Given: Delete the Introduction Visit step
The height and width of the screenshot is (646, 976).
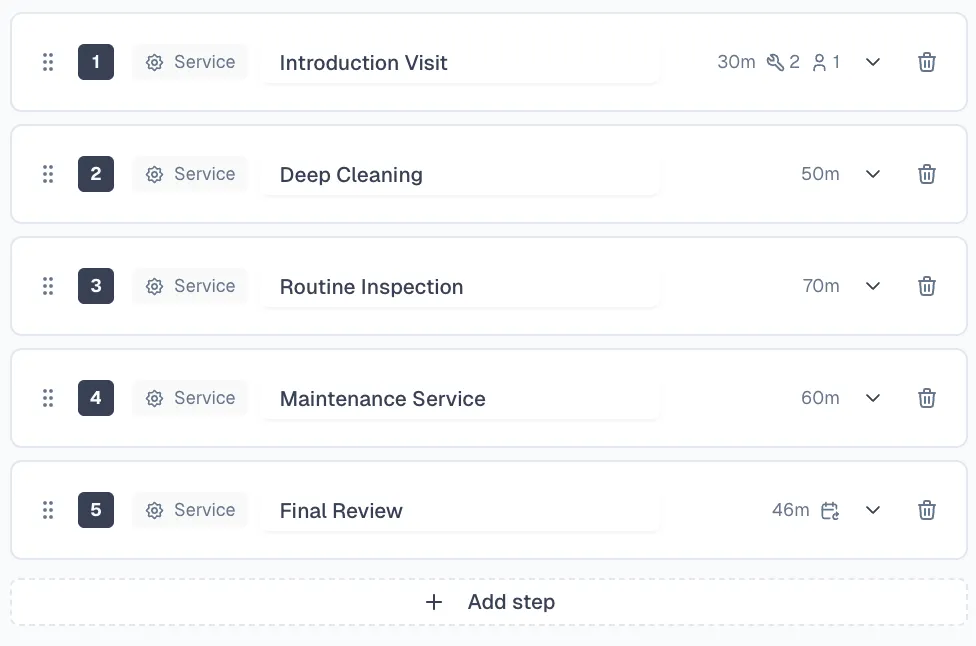Looking at the screenshot, I should point(927,62).
